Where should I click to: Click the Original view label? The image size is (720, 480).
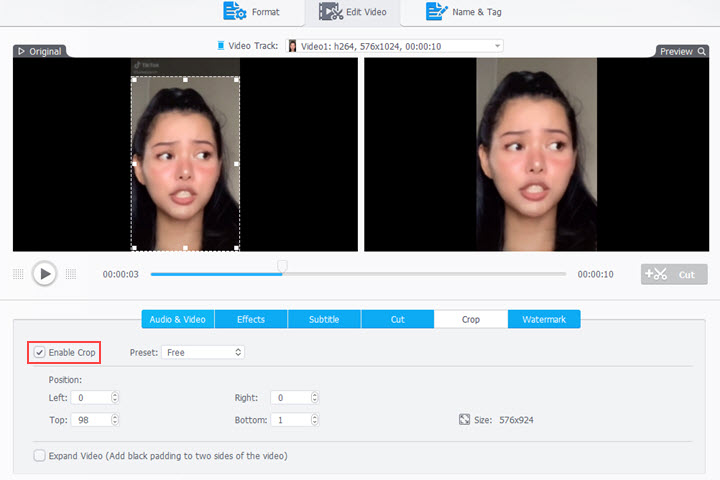click(40, 51)
